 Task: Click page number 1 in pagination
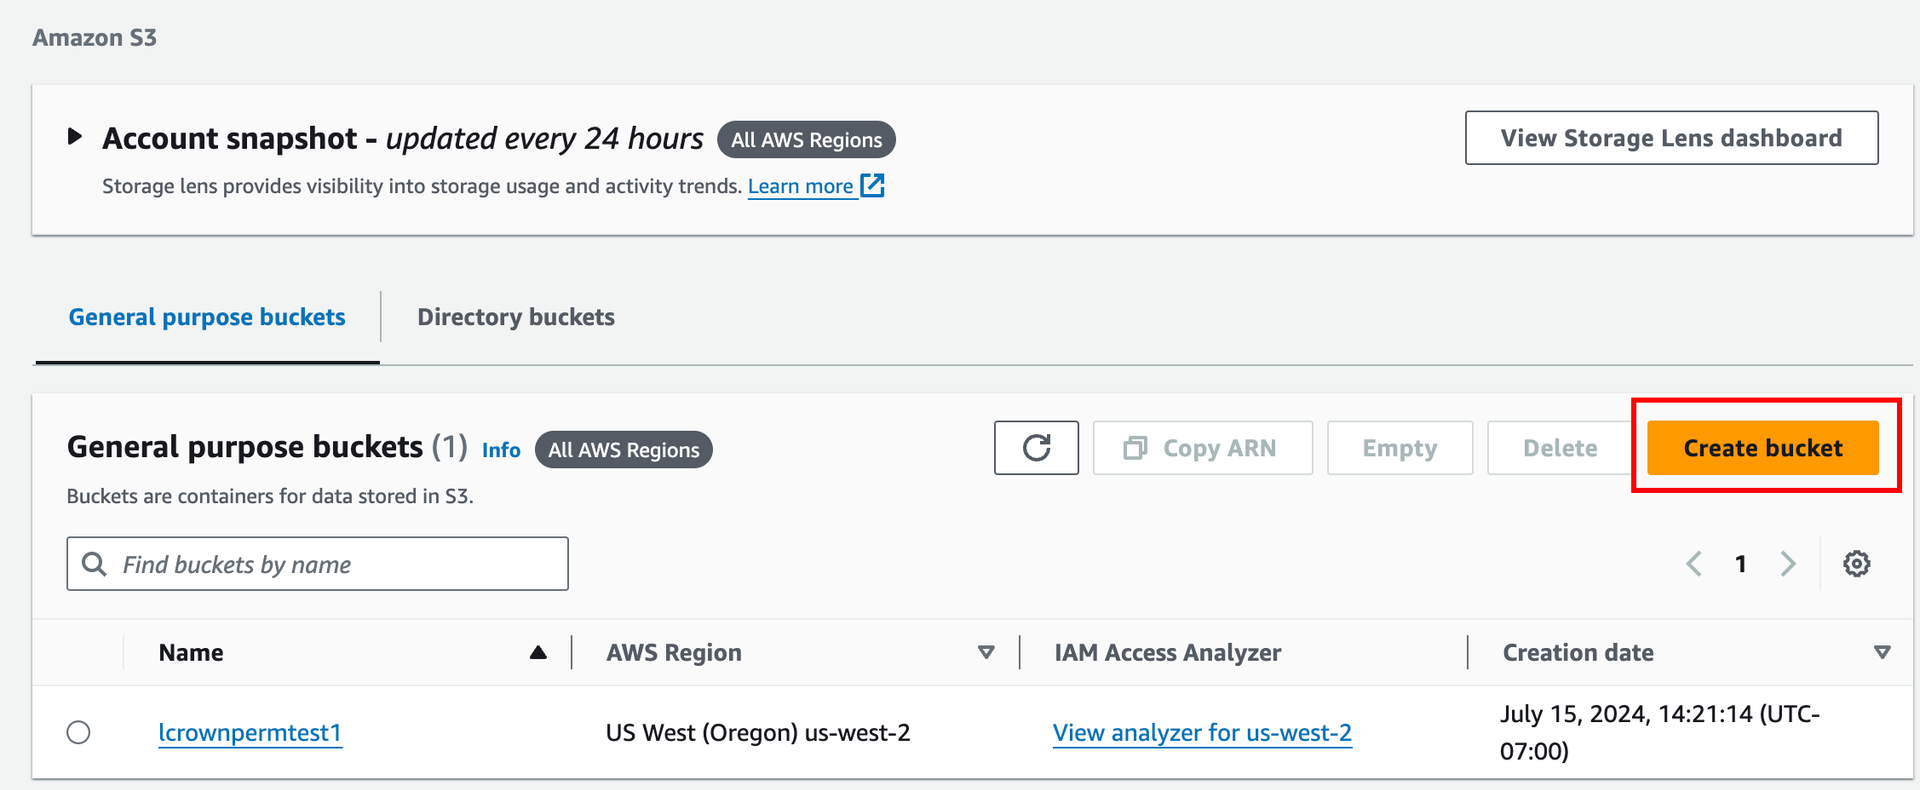(1741, 564)
